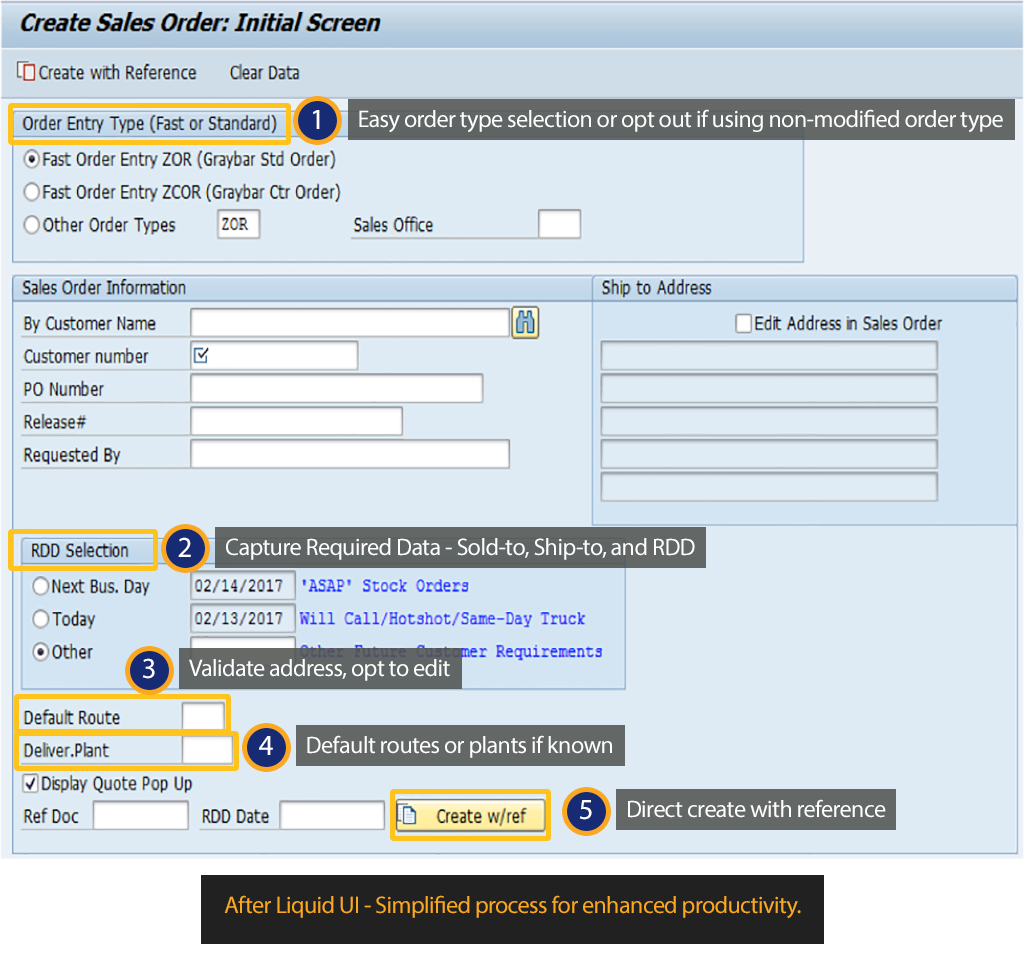
Task: Click Clear Data in toolbar
Action: [264, 73]
